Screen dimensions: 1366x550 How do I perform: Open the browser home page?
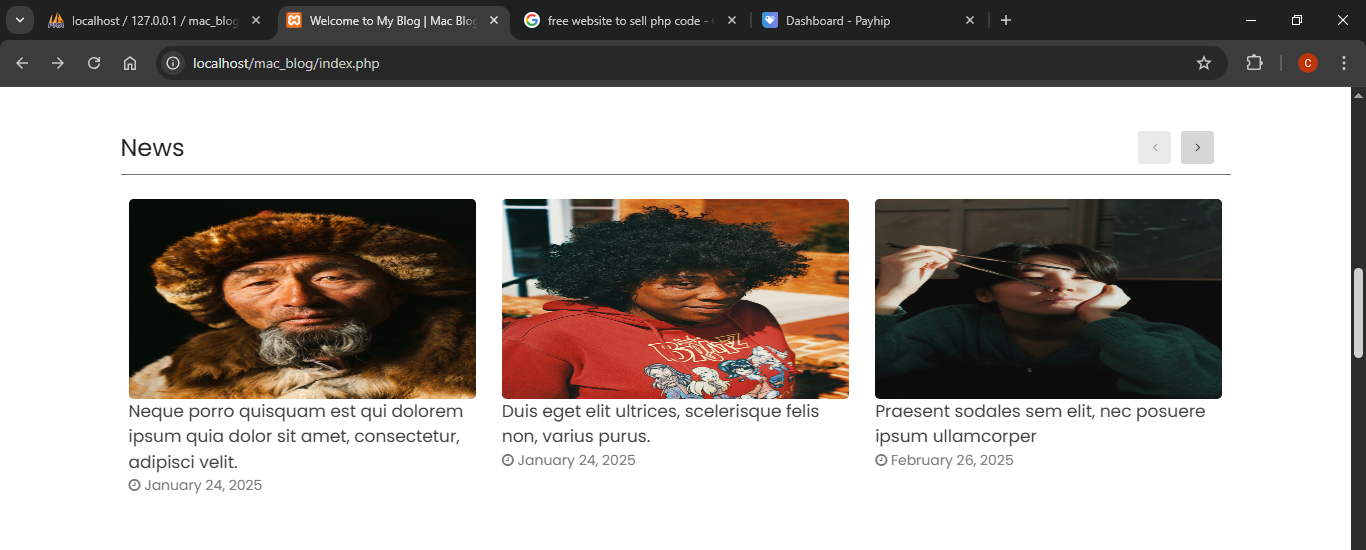click(x=130, y=63)
